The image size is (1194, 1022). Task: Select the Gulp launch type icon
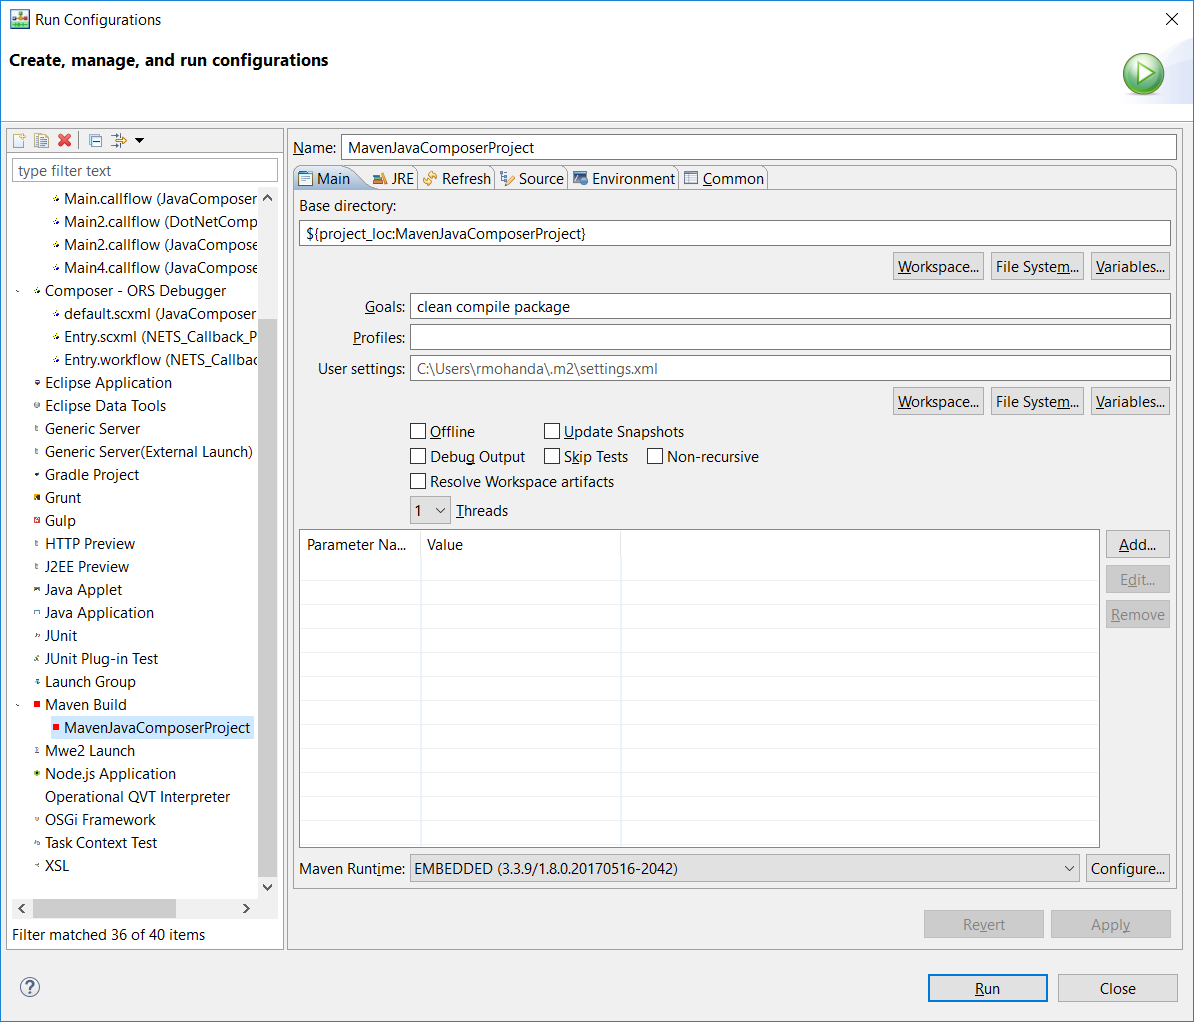click(37, 520)
